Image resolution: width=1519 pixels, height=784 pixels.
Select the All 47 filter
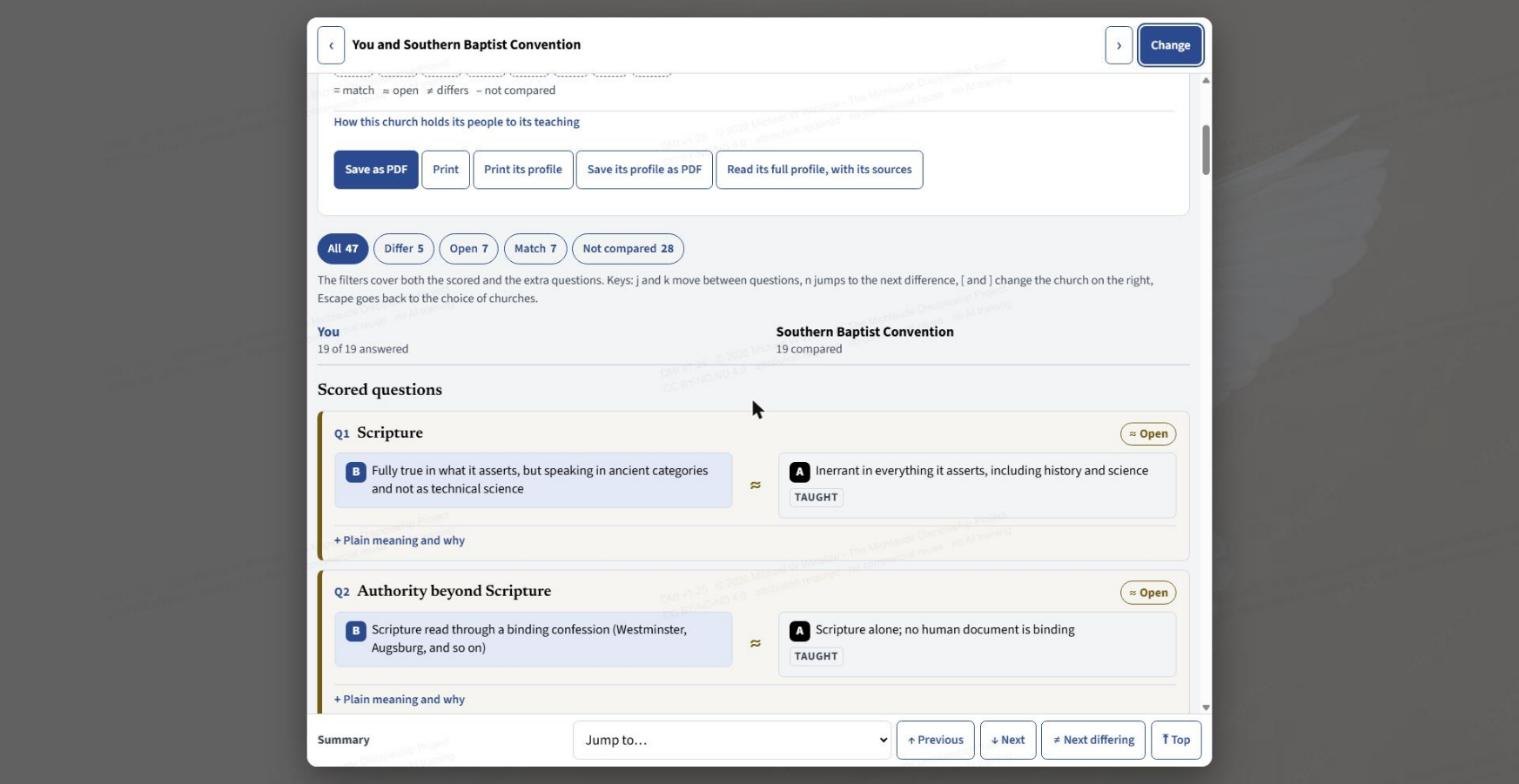(x=343, y=249)
